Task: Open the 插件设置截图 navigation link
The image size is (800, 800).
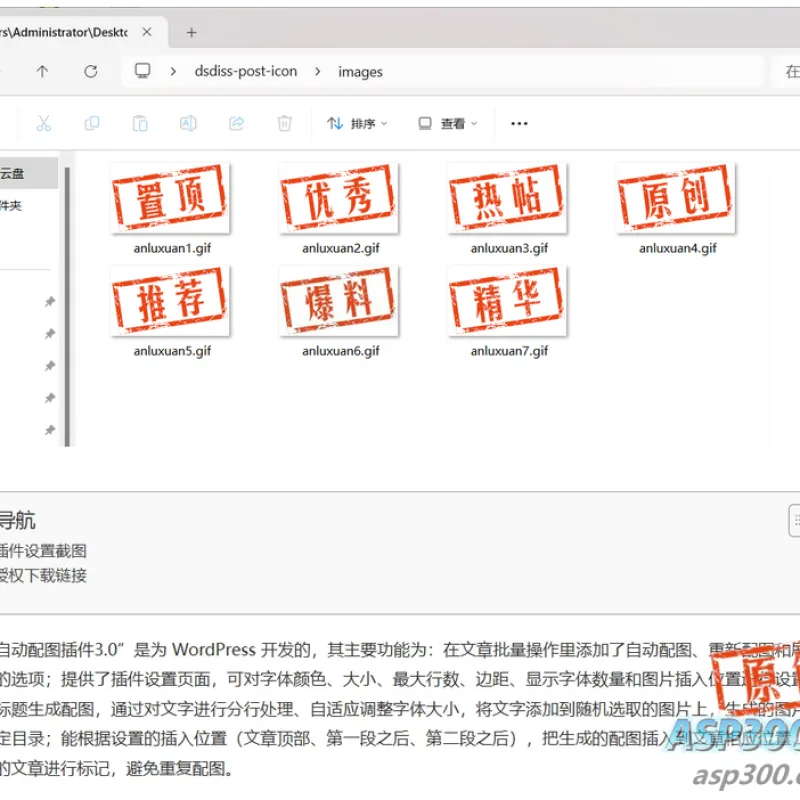Action: pyautogui.click(x=43, y=551)
